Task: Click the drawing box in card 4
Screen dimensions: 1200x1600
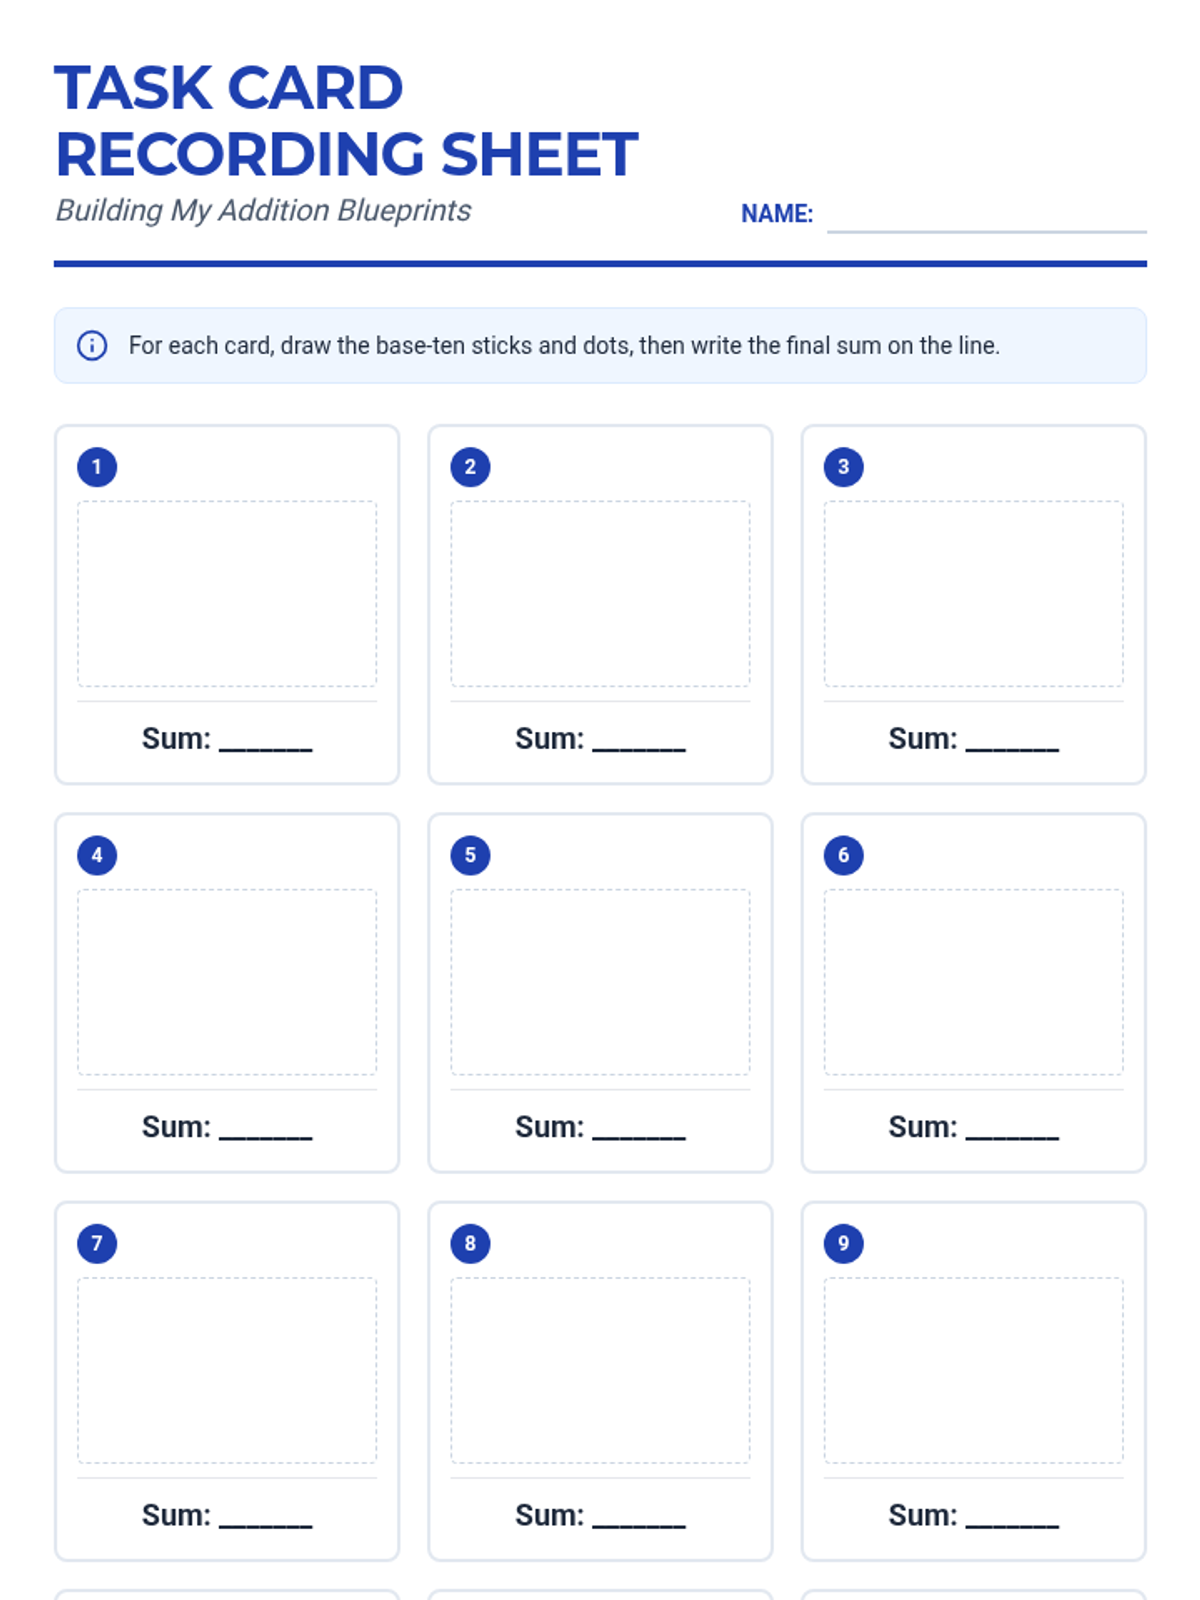Action: tap(227, 982)
